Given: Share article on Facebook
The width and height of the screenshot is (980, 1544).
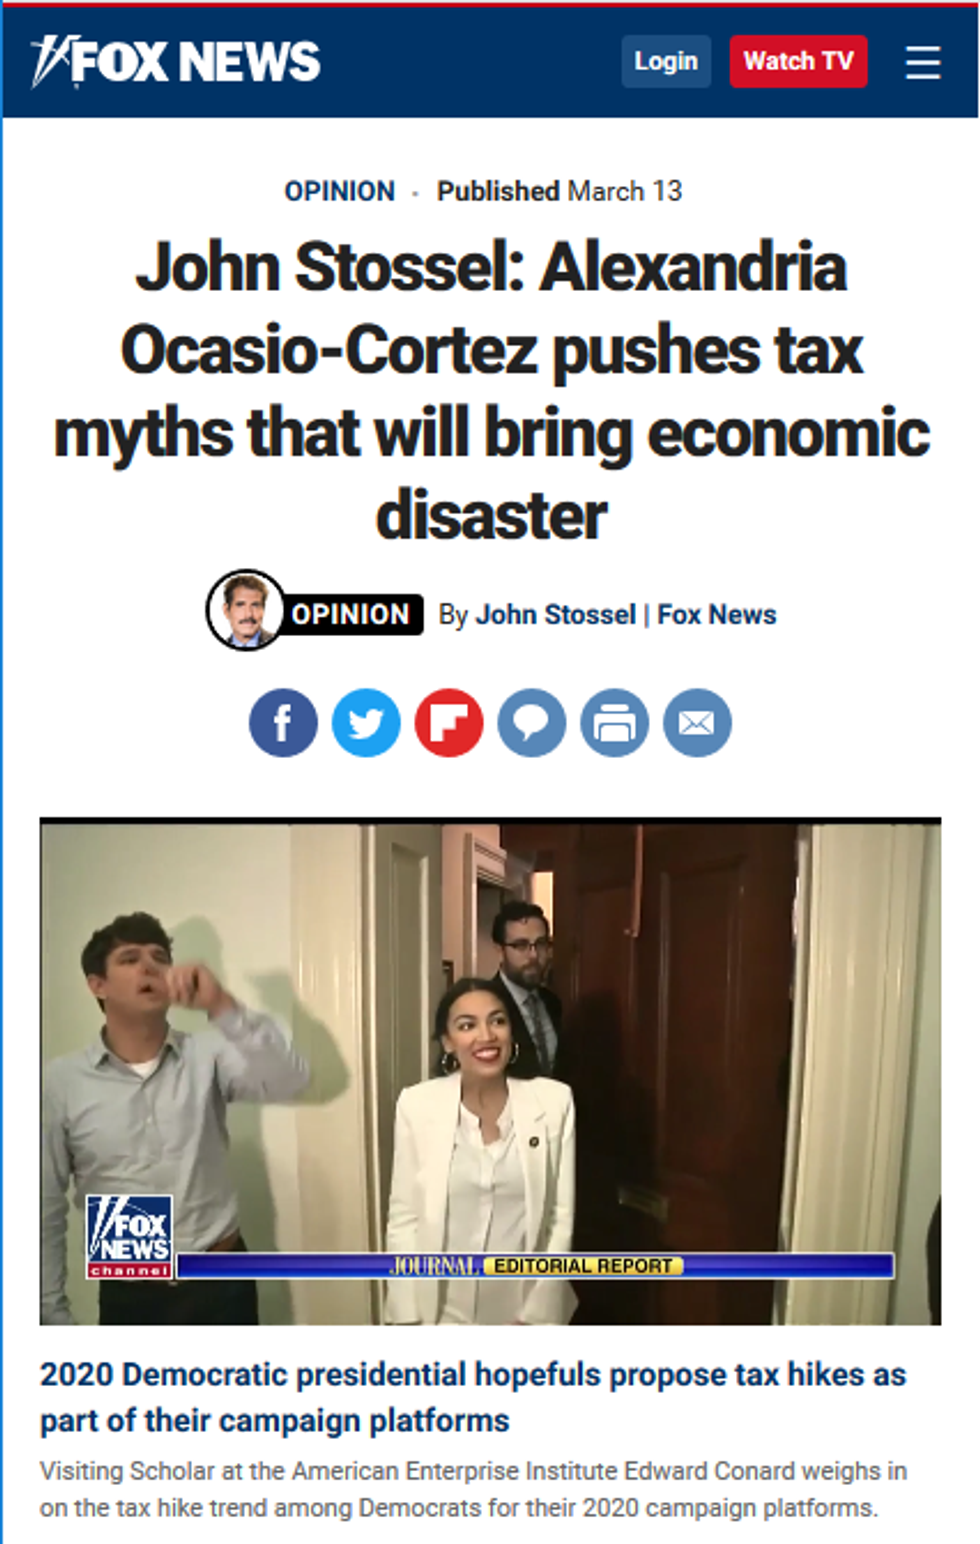Looking at the screenshot, I should [283, 722].
